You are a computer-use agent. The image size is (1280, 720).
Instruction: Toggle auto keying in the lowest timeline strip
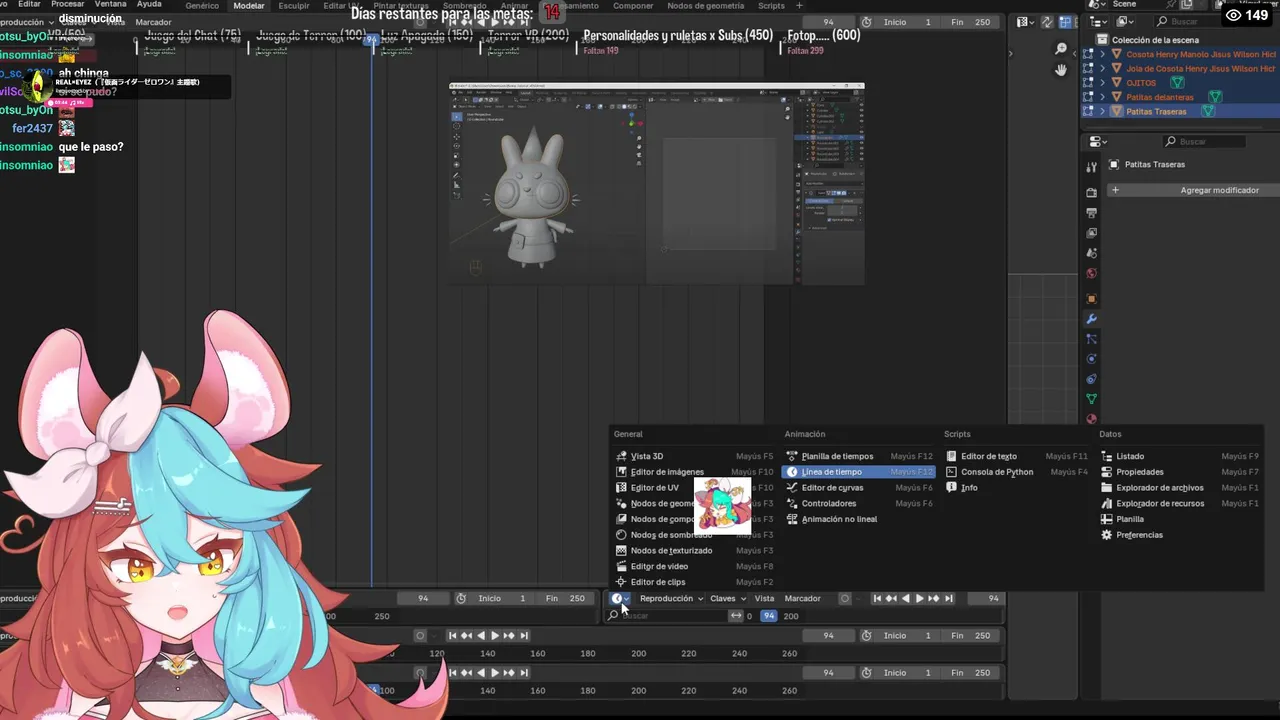click(420, 673)
